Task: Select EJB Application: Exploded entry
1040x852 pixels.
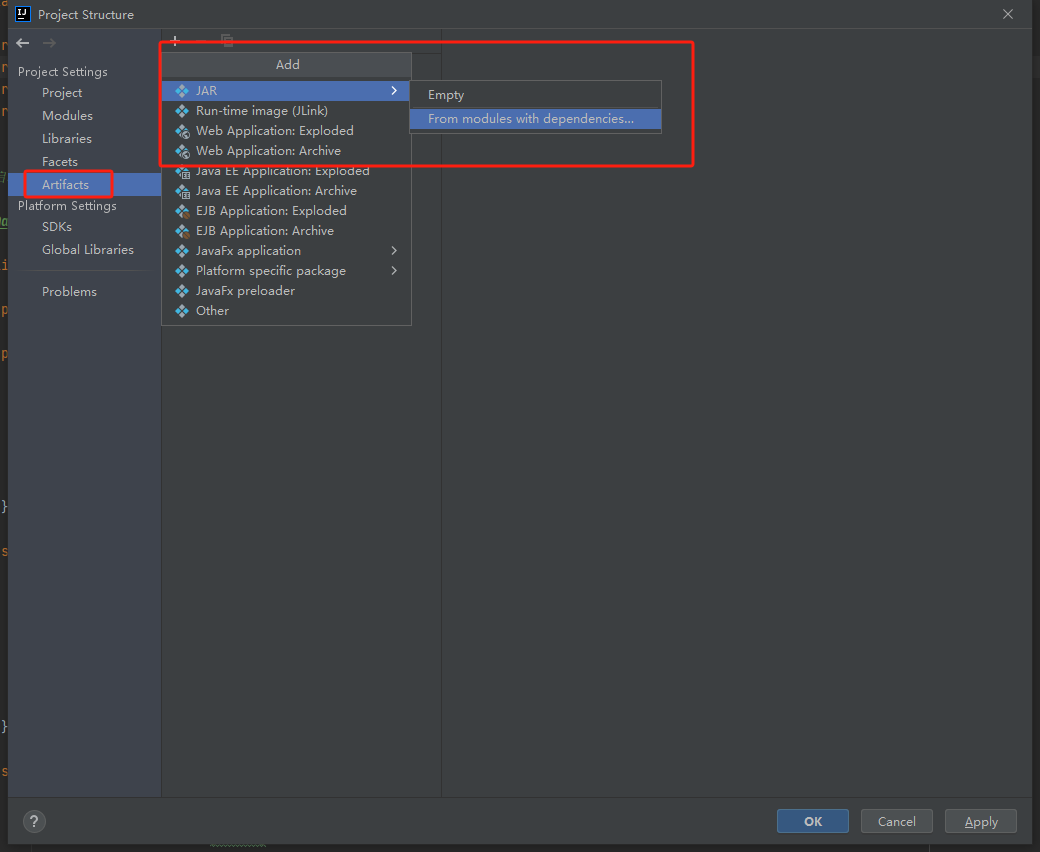Action: [x=286, y=211]
